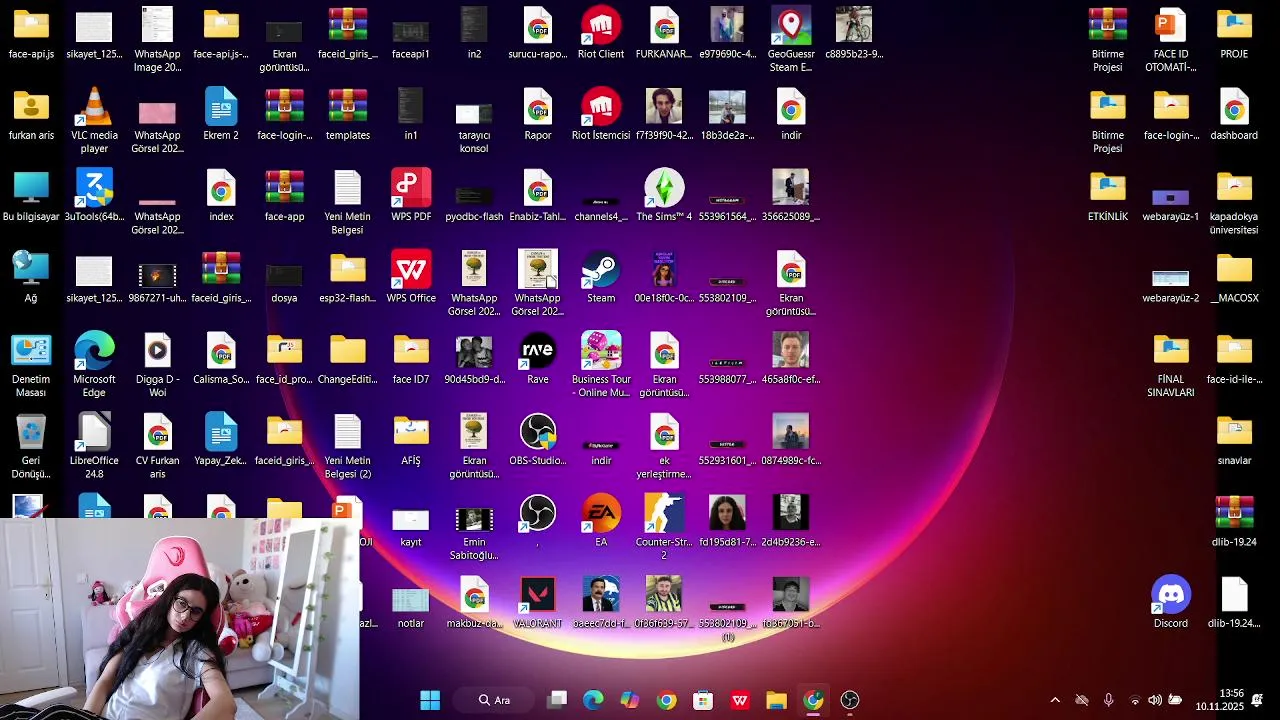
Task: Open the OBS-Studio desktop shortcut
Action: pos(538,440)
